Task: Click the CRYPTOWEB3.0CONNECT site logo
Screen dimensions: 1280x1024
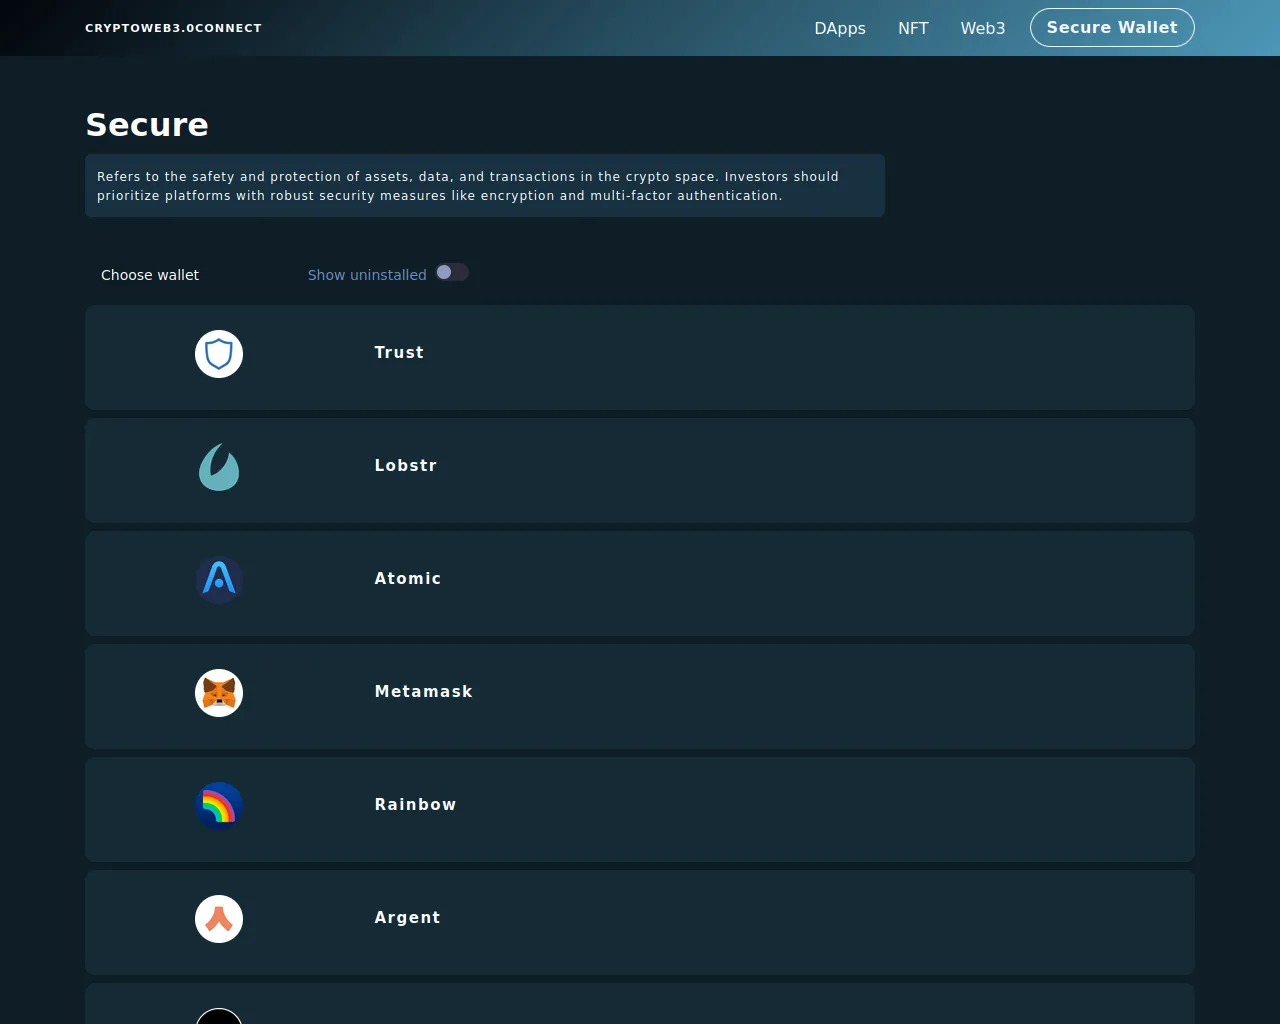Action: [x=173, y=28]
